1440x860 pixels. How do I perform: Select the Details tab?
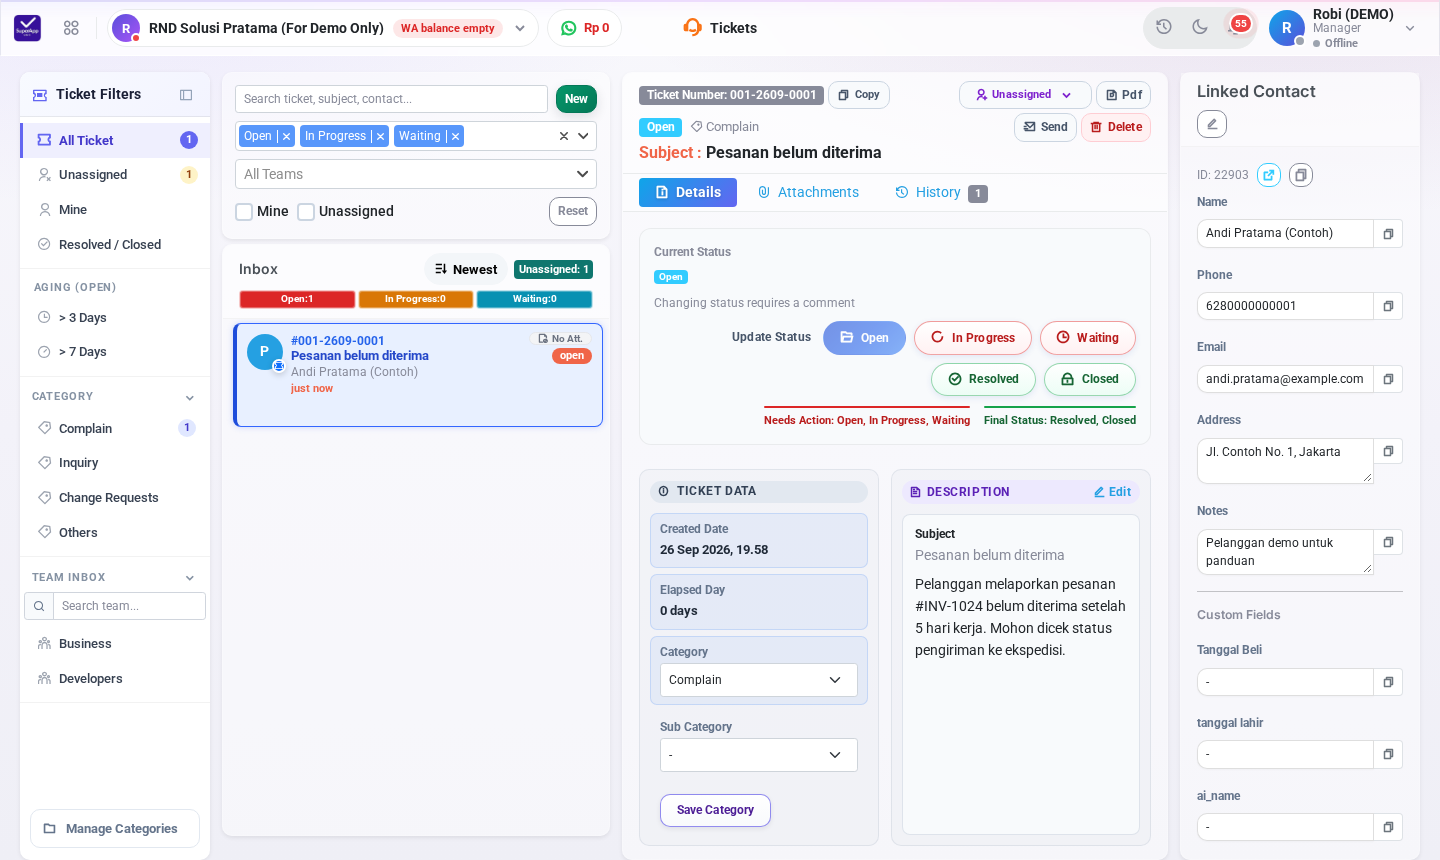pos(688,192)
